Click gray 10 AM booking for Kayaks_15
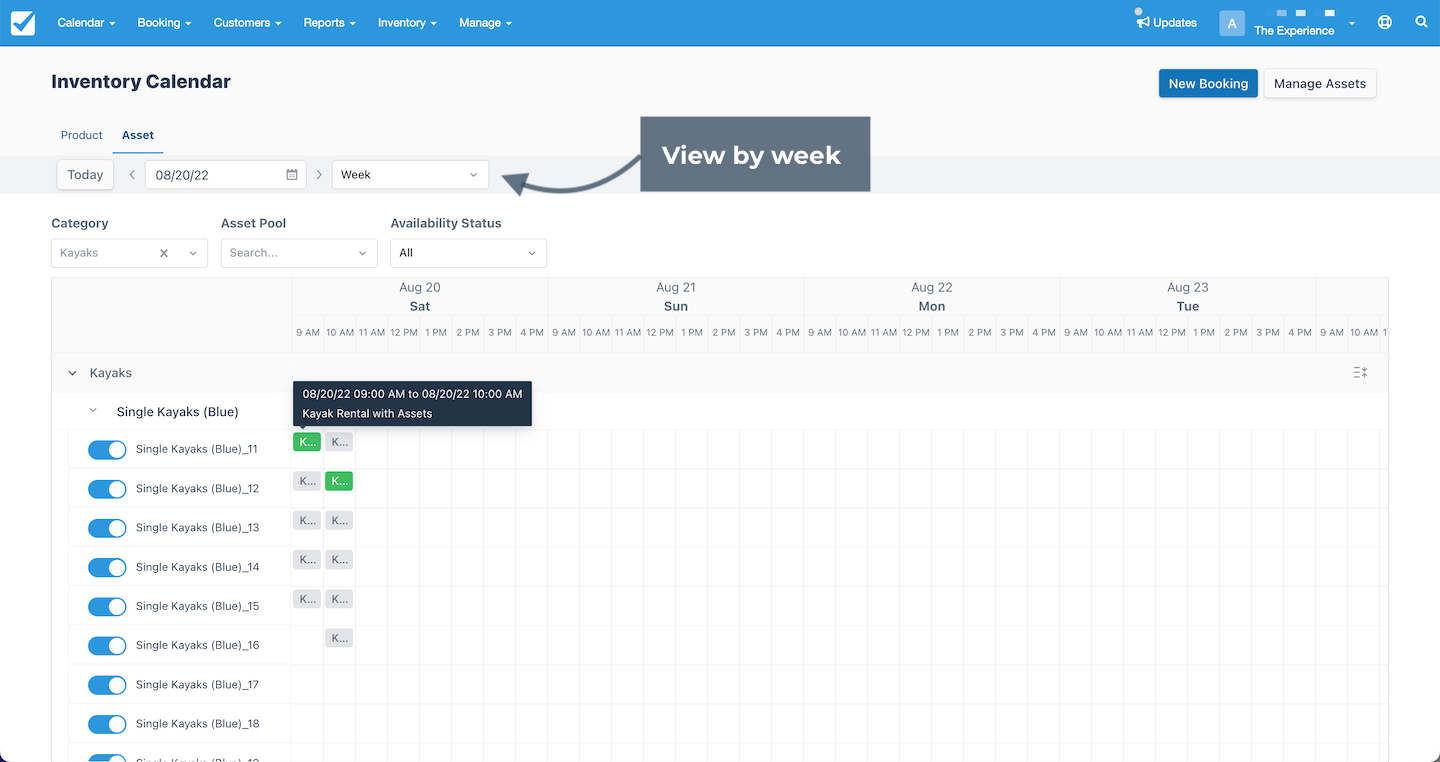Image resolution: width=1440 pixels, height=762 pixels. (x=339, y=599)
